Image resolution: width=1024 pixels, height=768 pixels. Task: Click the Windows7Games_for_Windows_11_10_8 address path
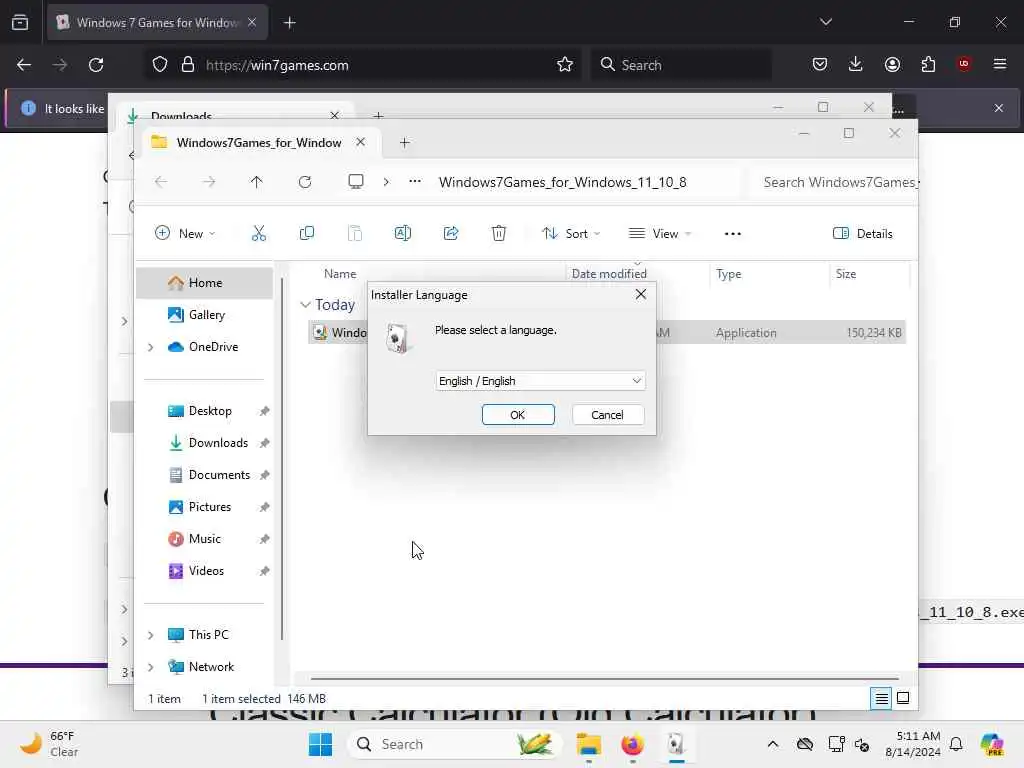[562, 182]
